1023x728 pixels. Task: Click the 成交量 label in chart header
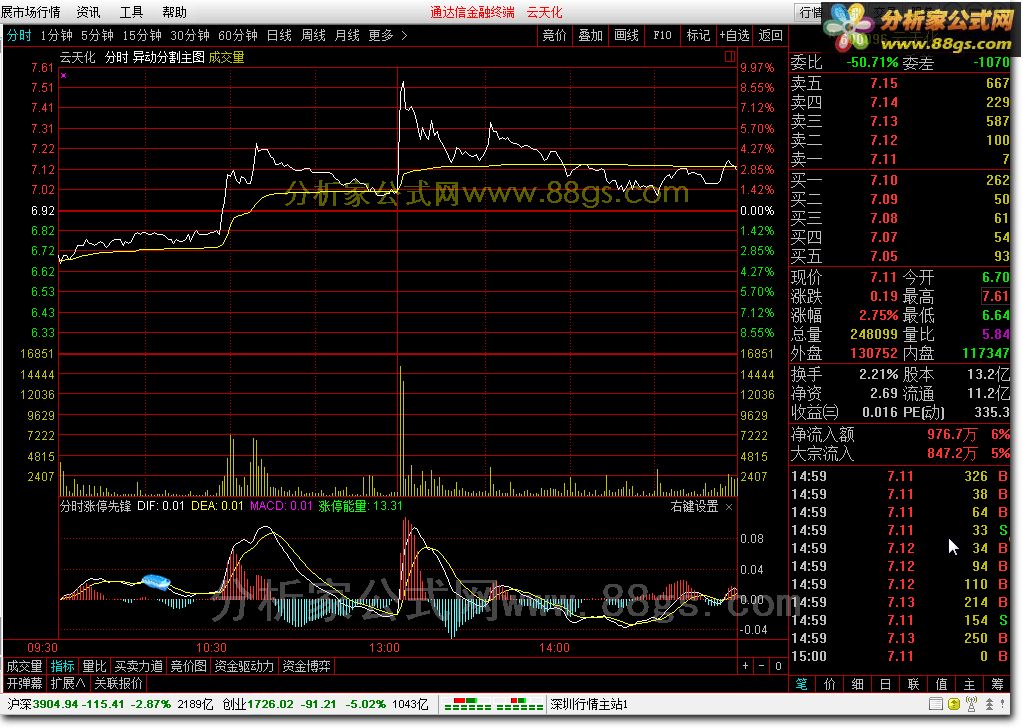pyautogui.click(x=226, y=57)
